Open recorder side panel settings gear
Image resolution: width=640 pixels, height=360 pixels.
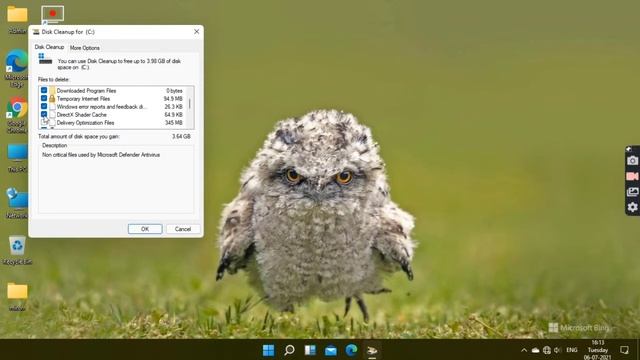[632, 207]
